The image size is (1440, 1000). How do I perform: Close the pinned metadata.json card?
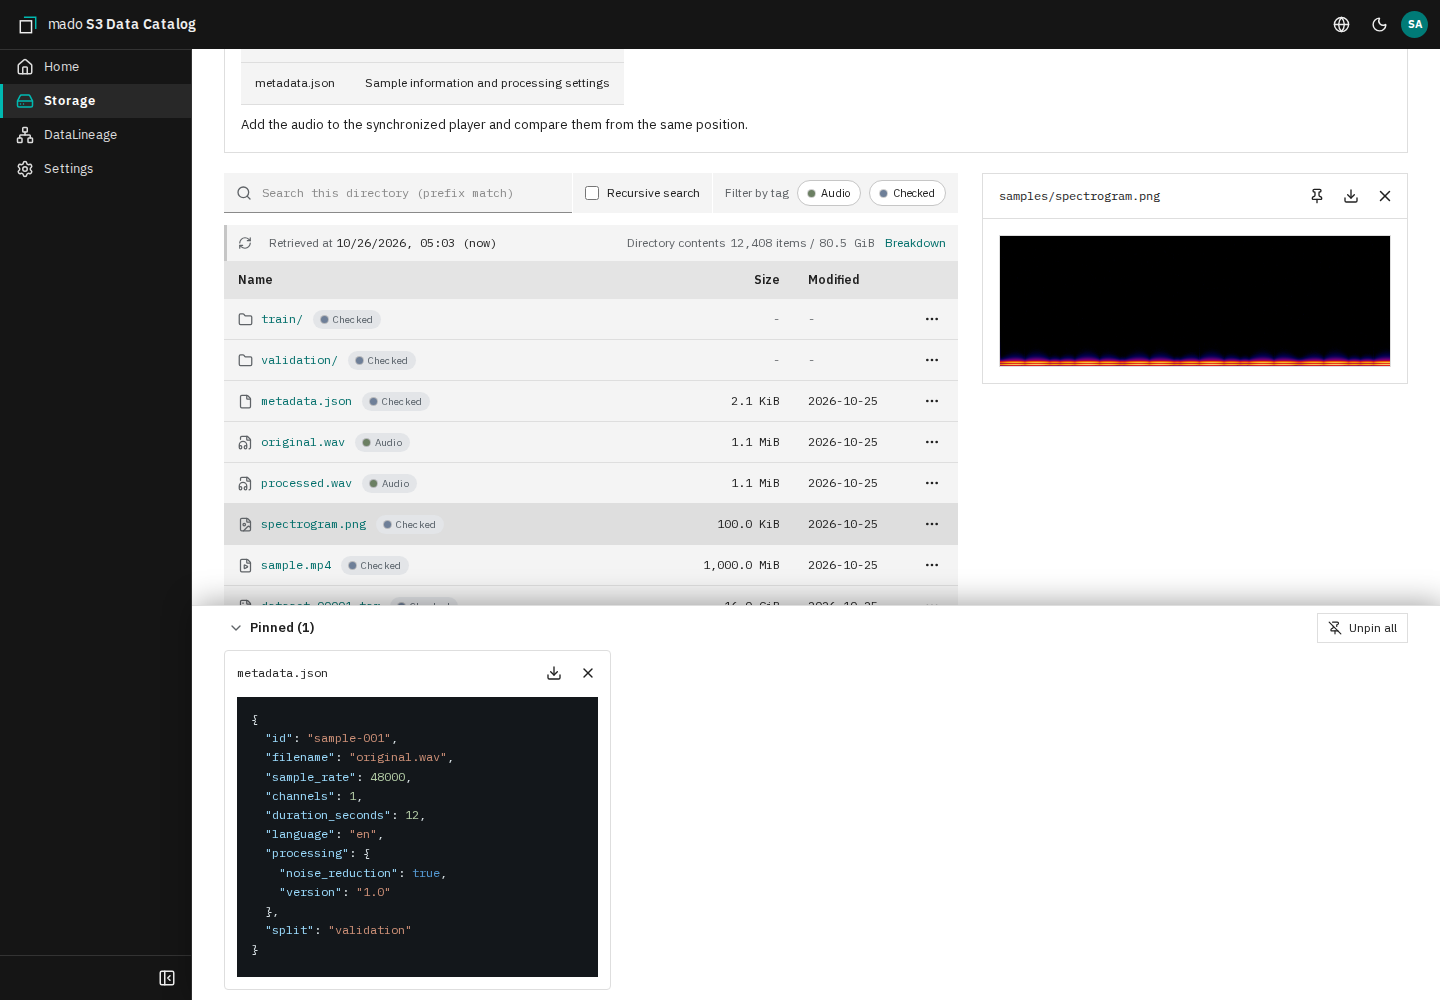pos(588,673)
